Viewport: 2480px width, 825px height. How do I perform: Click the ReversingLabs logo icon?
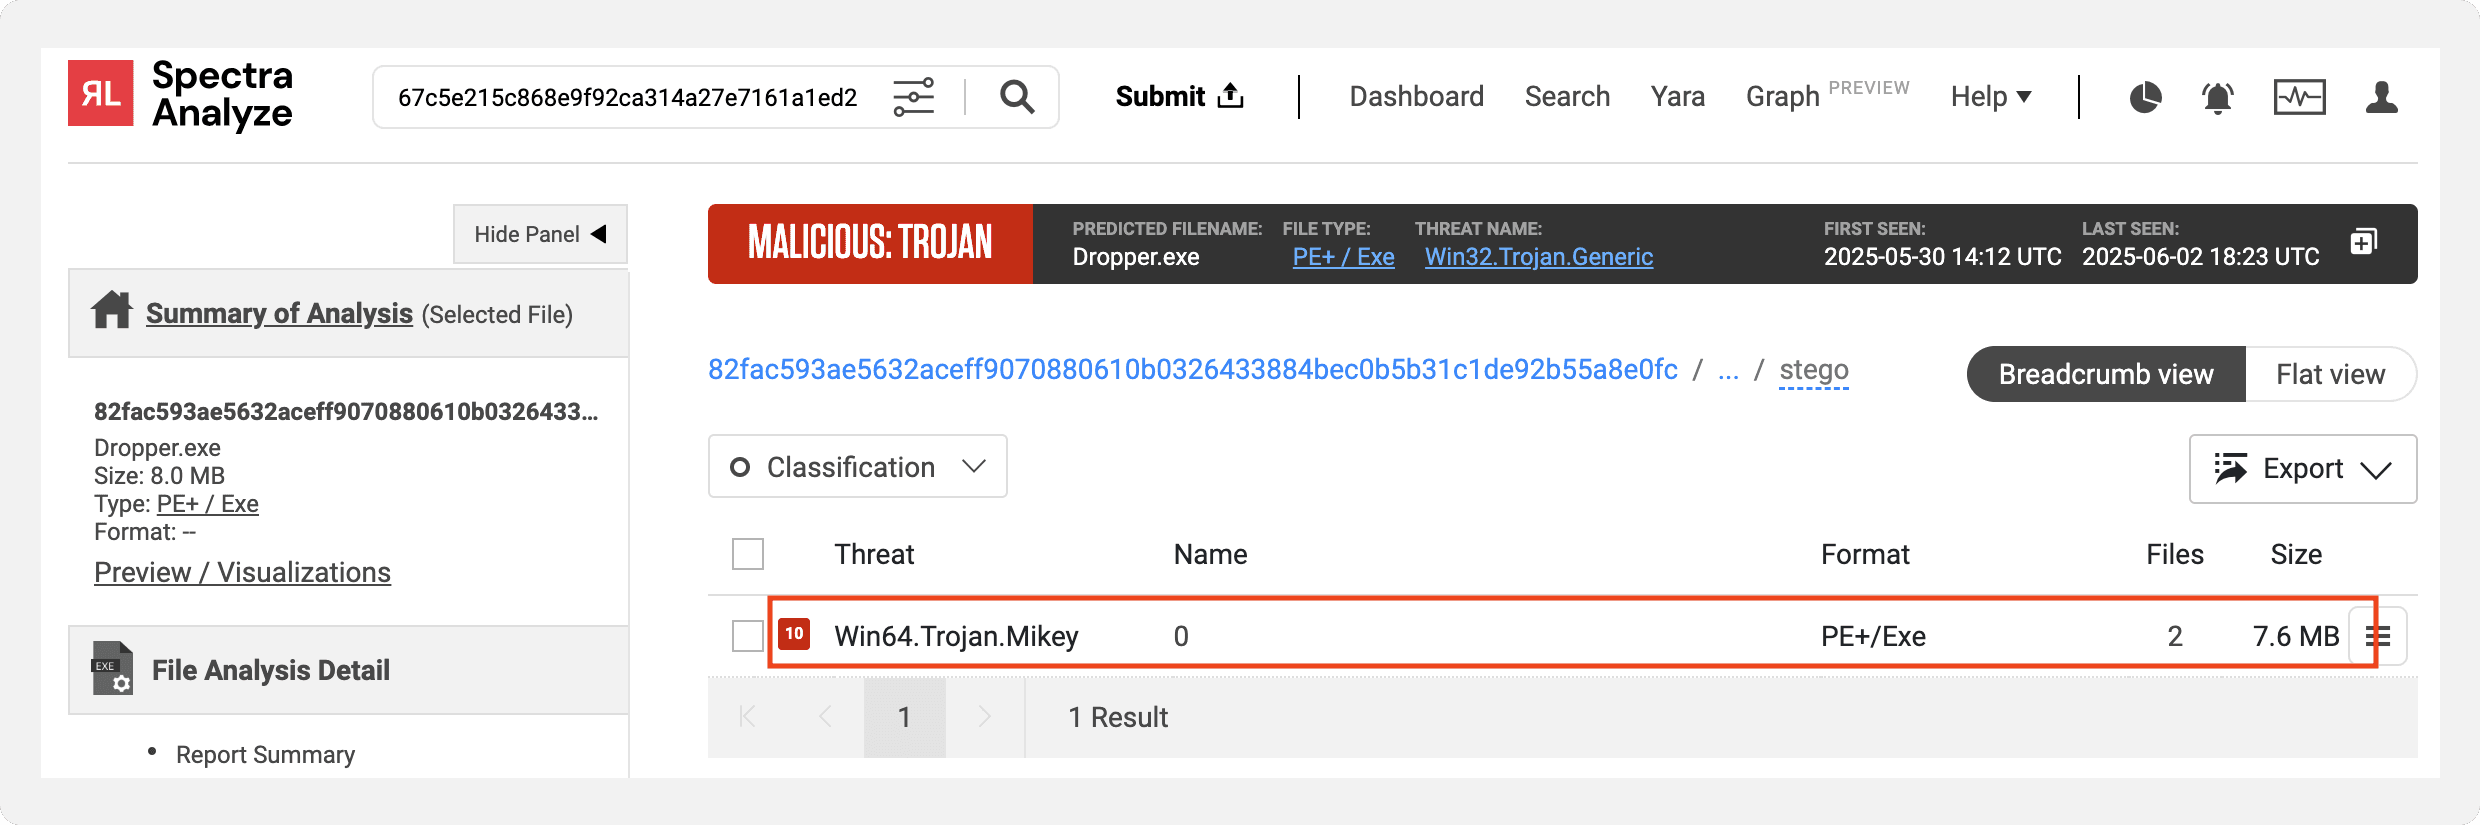tap(100, 93)
